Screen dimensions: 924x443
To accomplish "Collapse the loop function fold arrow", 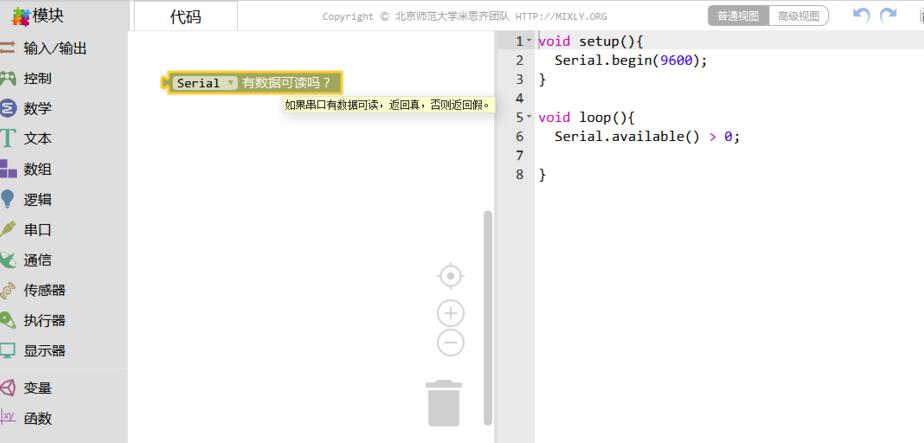I will 530,118.
